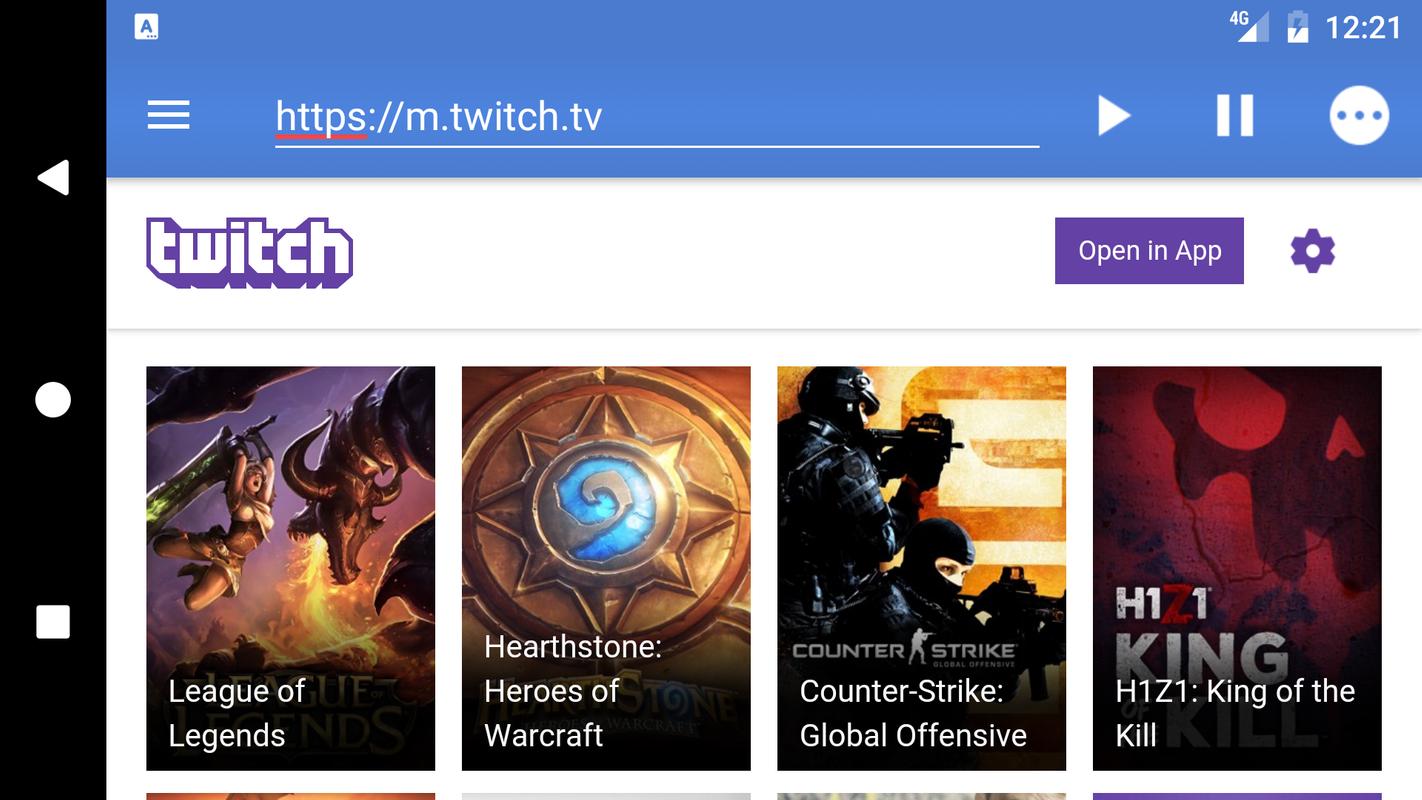Tap the Open in App button
Screen dimensions: 1422x800
pyautogui.click(x=1149, y=251)
